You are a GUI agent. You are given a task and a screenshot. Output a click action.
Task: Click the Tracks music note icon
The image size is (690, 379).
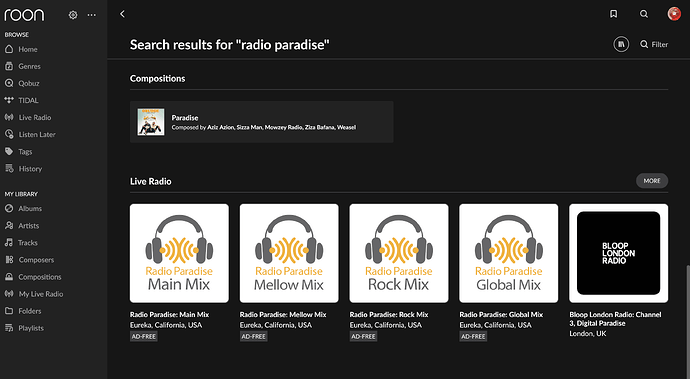click(9, 242)
